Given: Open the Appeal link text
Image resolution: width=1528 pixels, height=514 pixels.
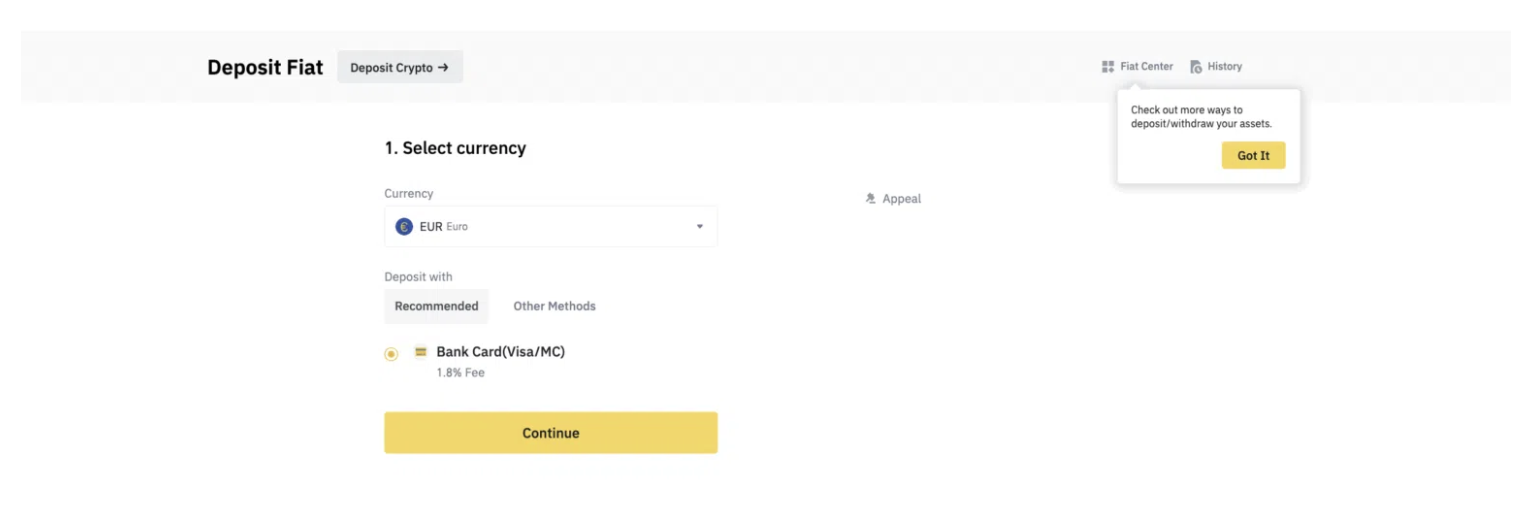Looking at the screenshot, I should pyautogui.click(x=901, y=199).
